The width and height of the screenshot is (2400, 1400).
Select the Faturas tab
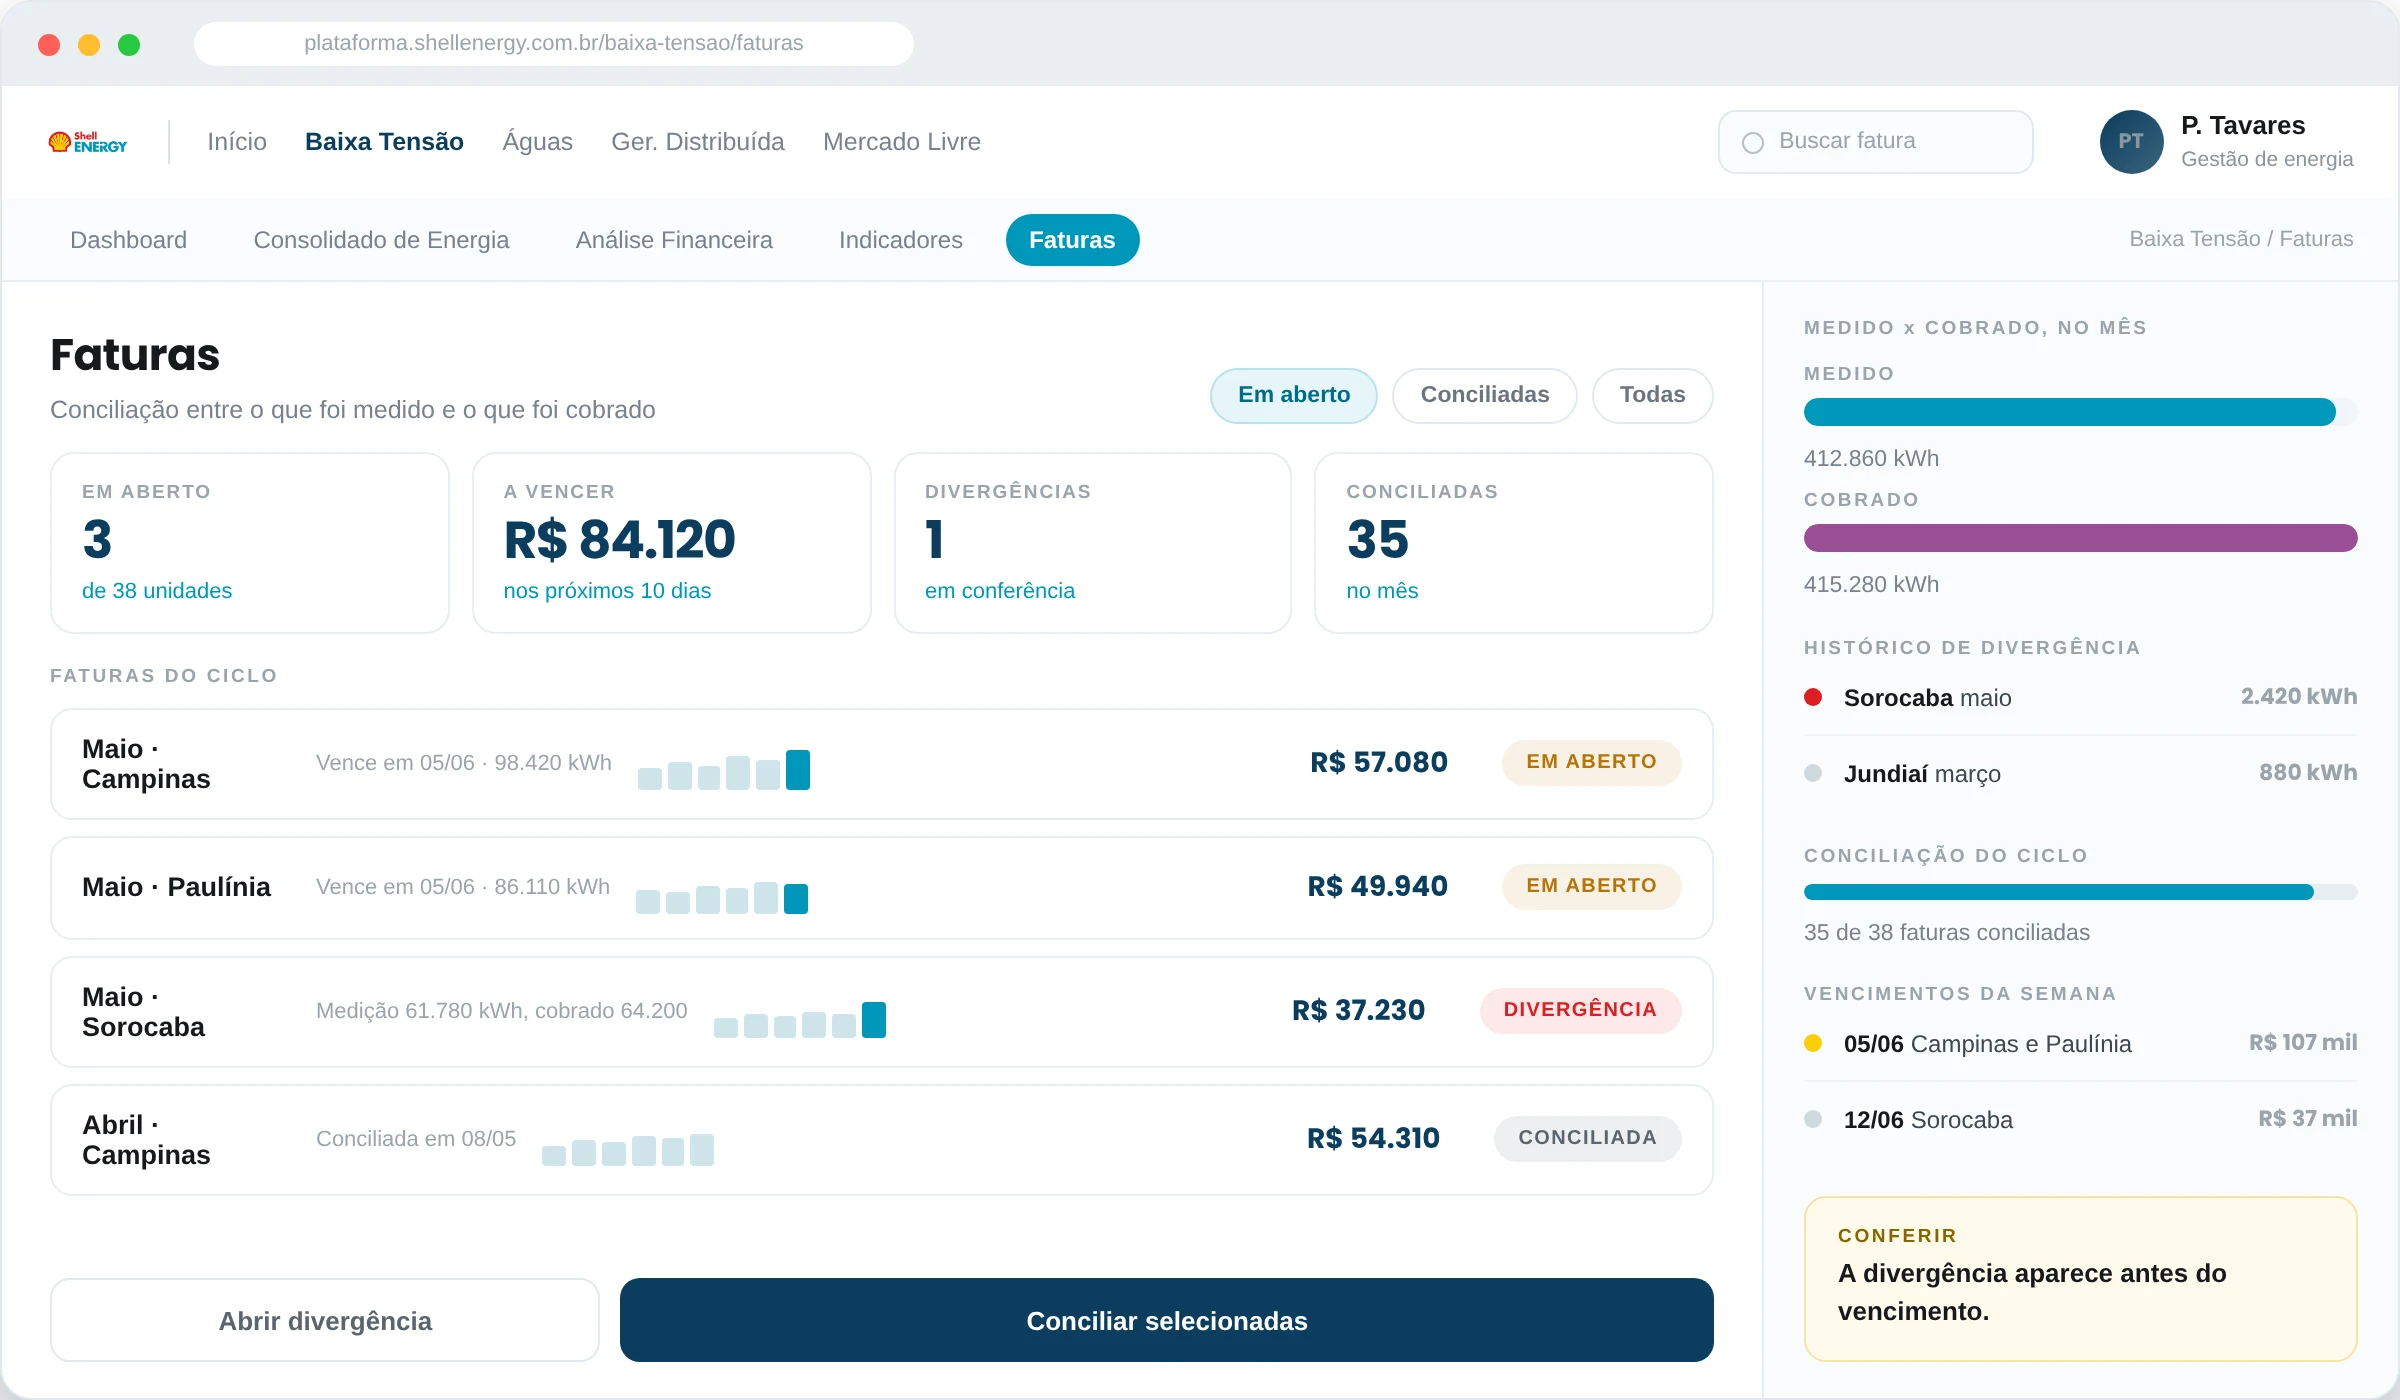(1072, 240)
